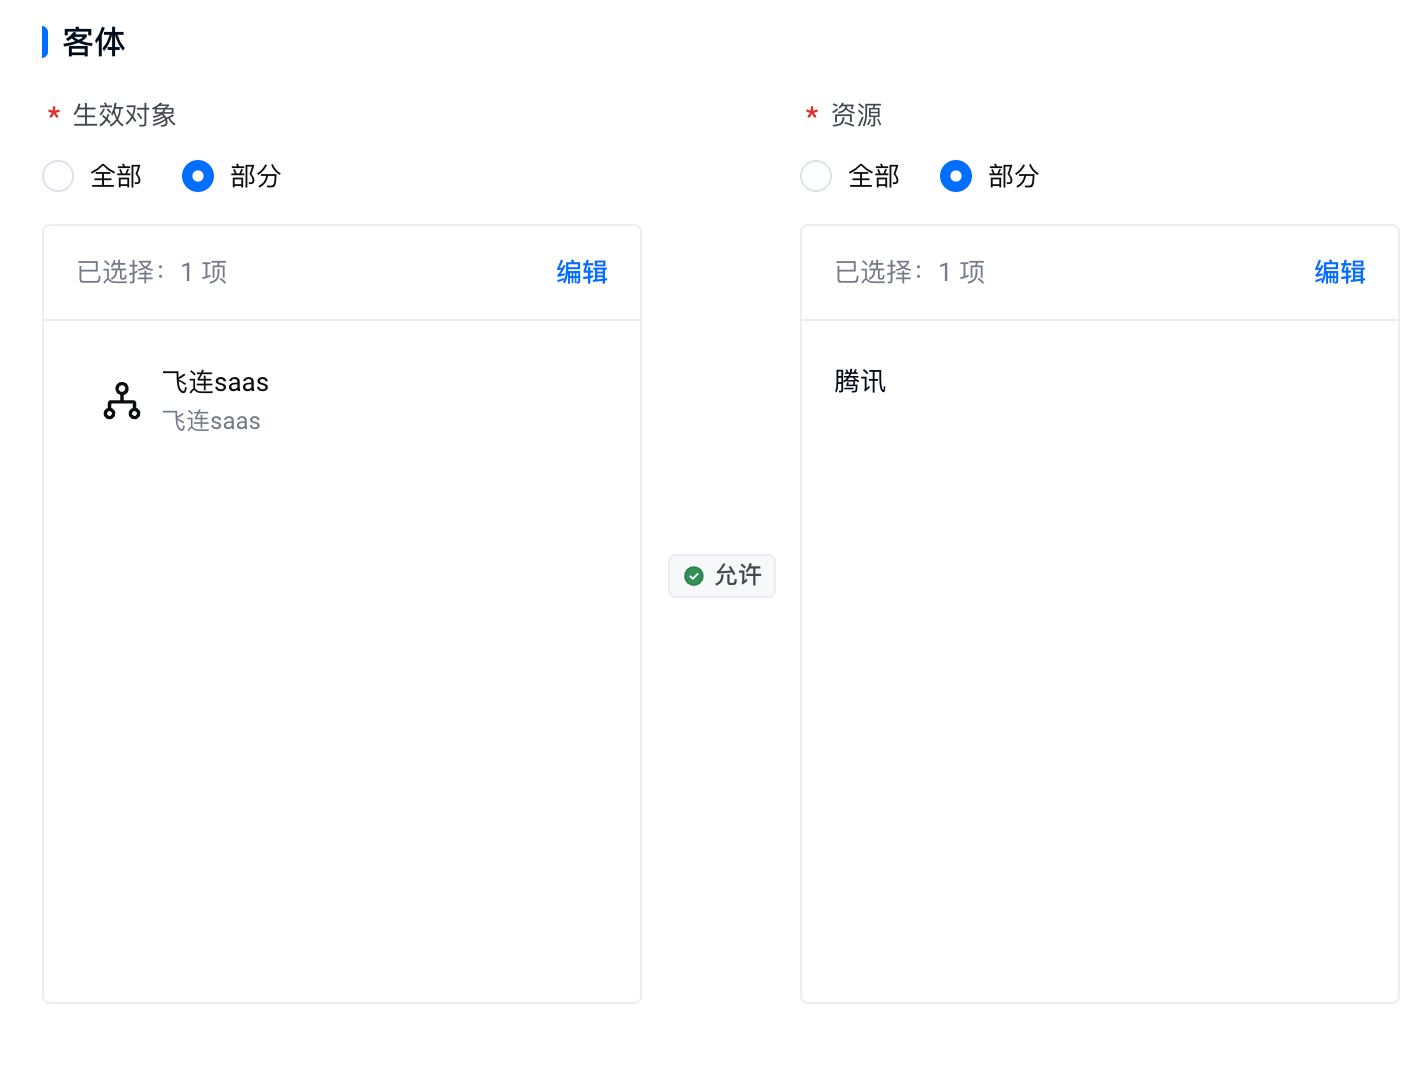The height and width of the screenshot is (1066, 1426).
Task: Click the 客体 section heading
Action: coord(94,42)
